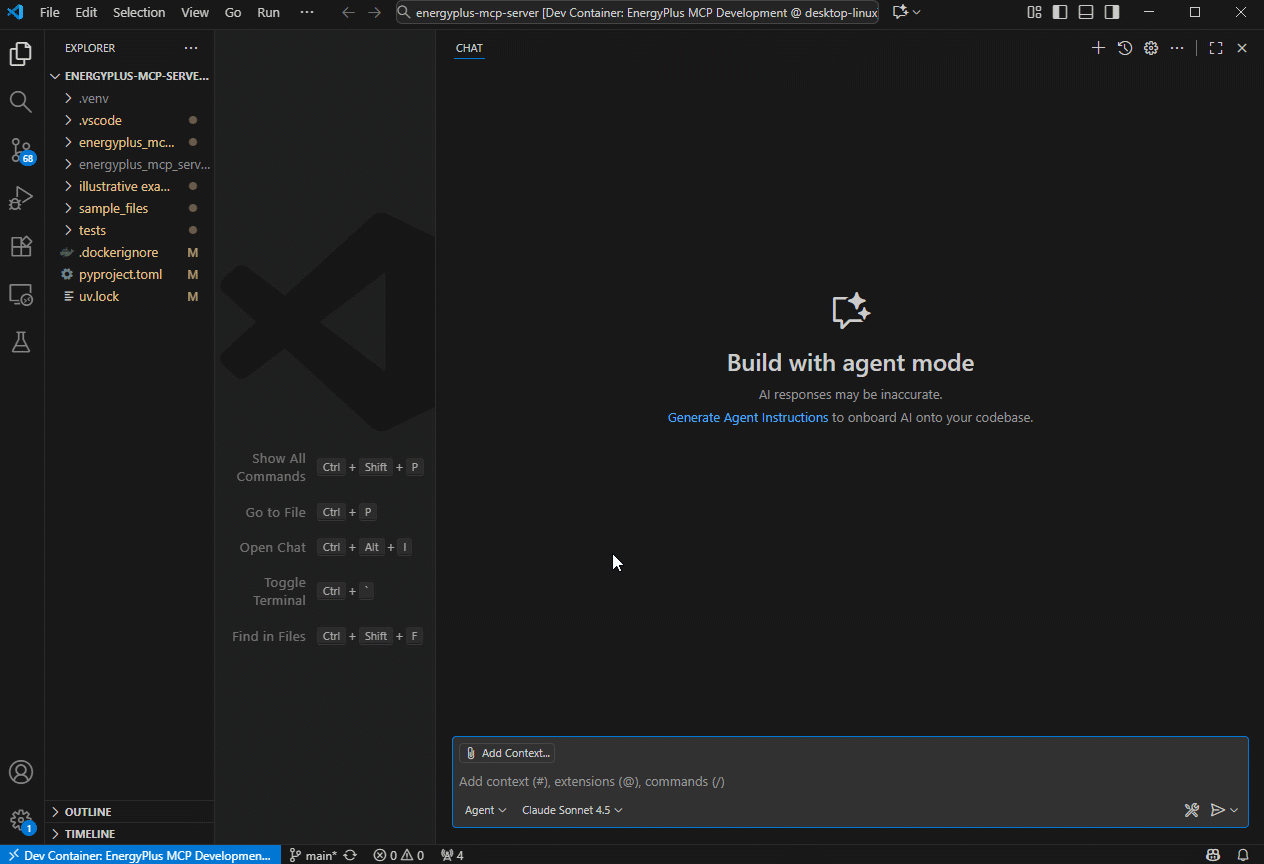Click Configure Tools icon in chat input
Image resolution: width=1264 pixels, height=864 pixels.
pos(1191,810)
